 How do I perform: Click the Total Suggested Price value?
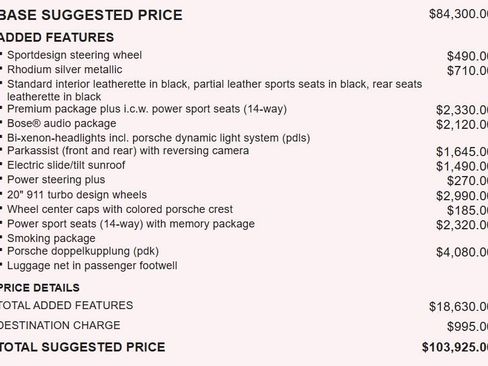click(455, 347)
